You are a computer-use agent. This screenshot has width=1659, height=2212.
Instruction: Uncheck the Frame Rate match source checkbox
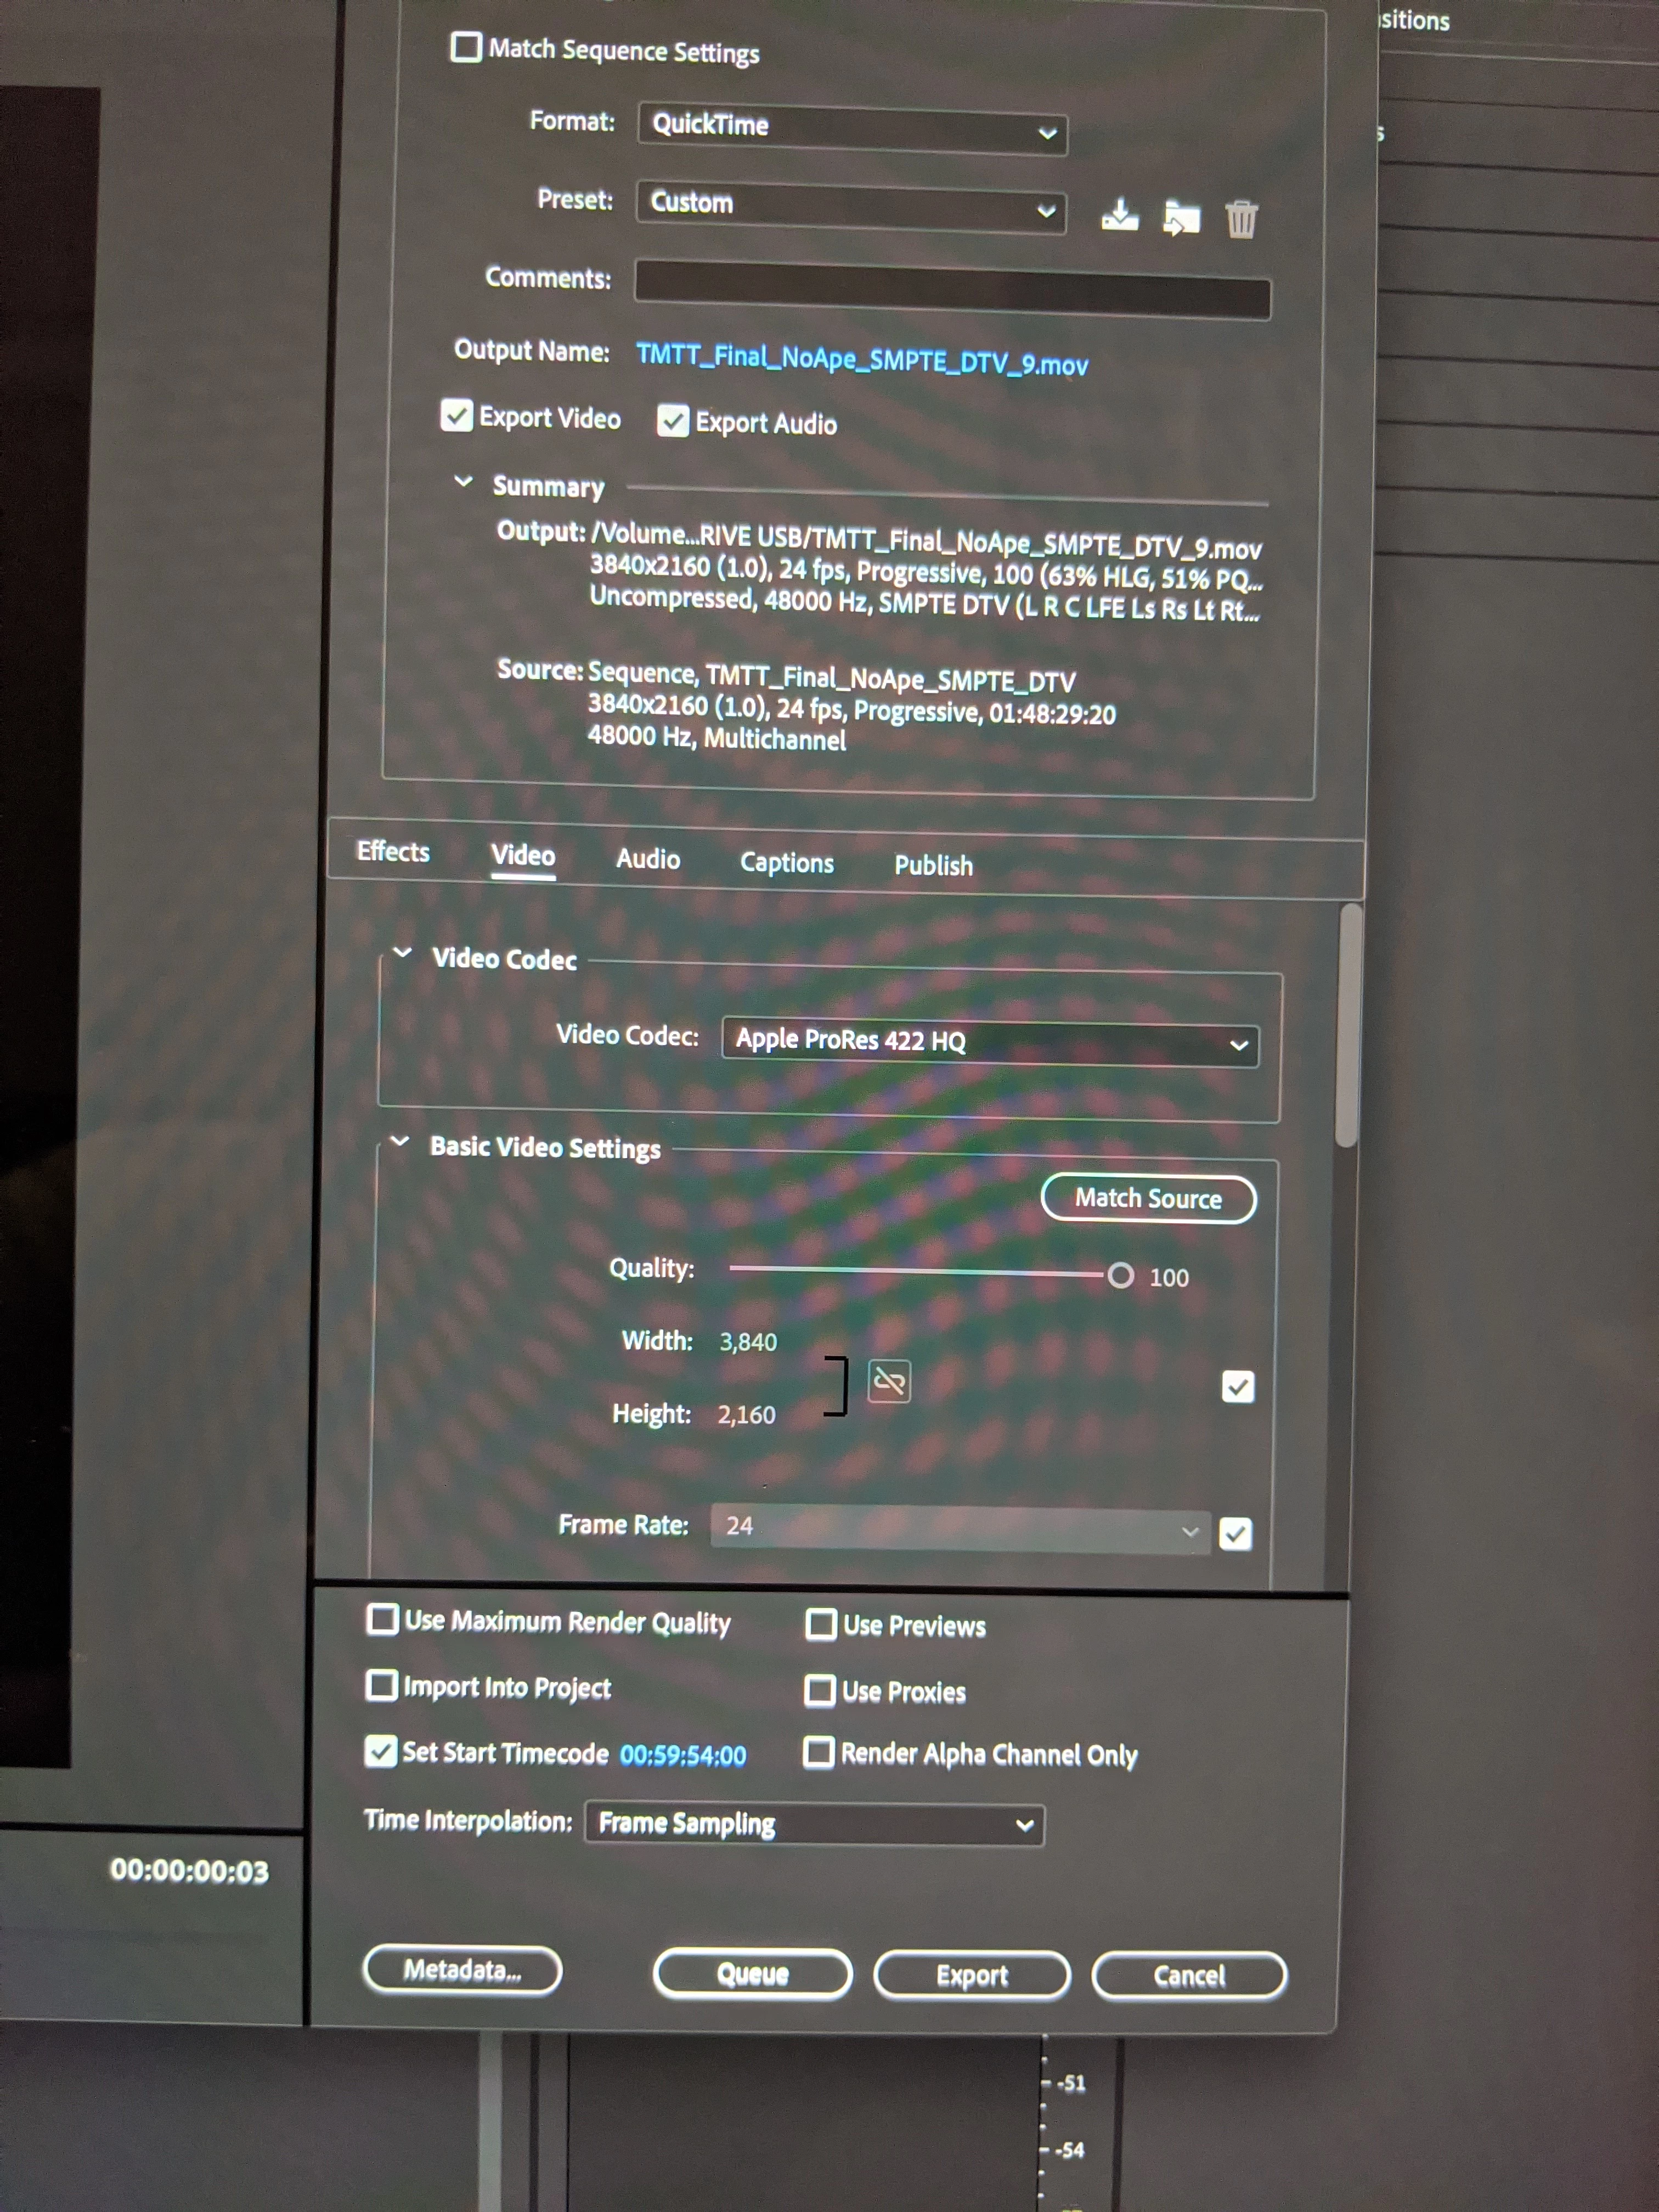1235,1533
